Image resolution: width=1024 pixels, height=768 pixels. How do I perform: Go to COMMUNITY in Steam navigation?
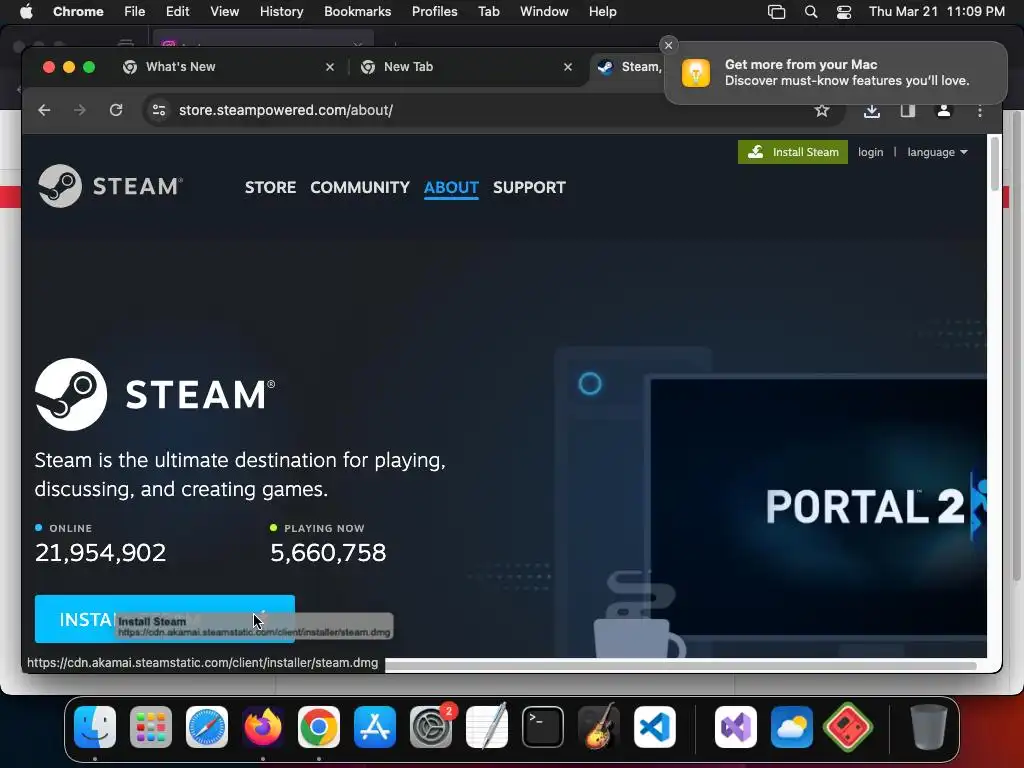[x=360, y=187]
